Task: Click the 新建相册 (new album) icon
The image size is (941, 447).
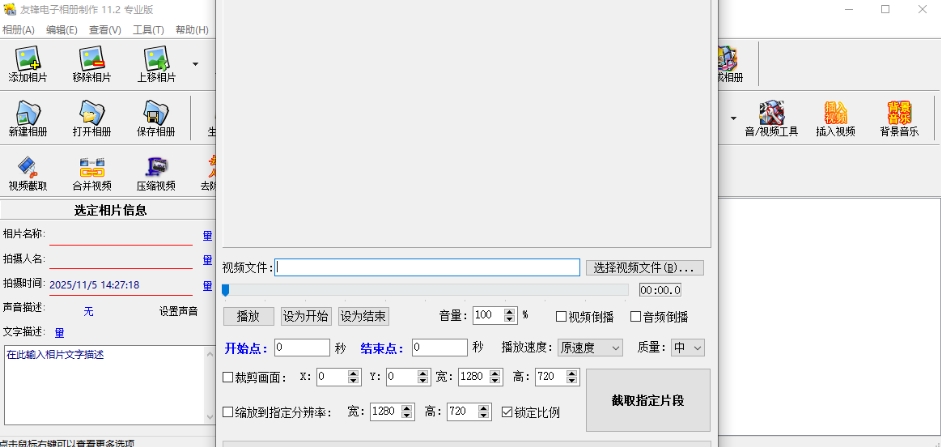Action: click(x=28, y=118)
